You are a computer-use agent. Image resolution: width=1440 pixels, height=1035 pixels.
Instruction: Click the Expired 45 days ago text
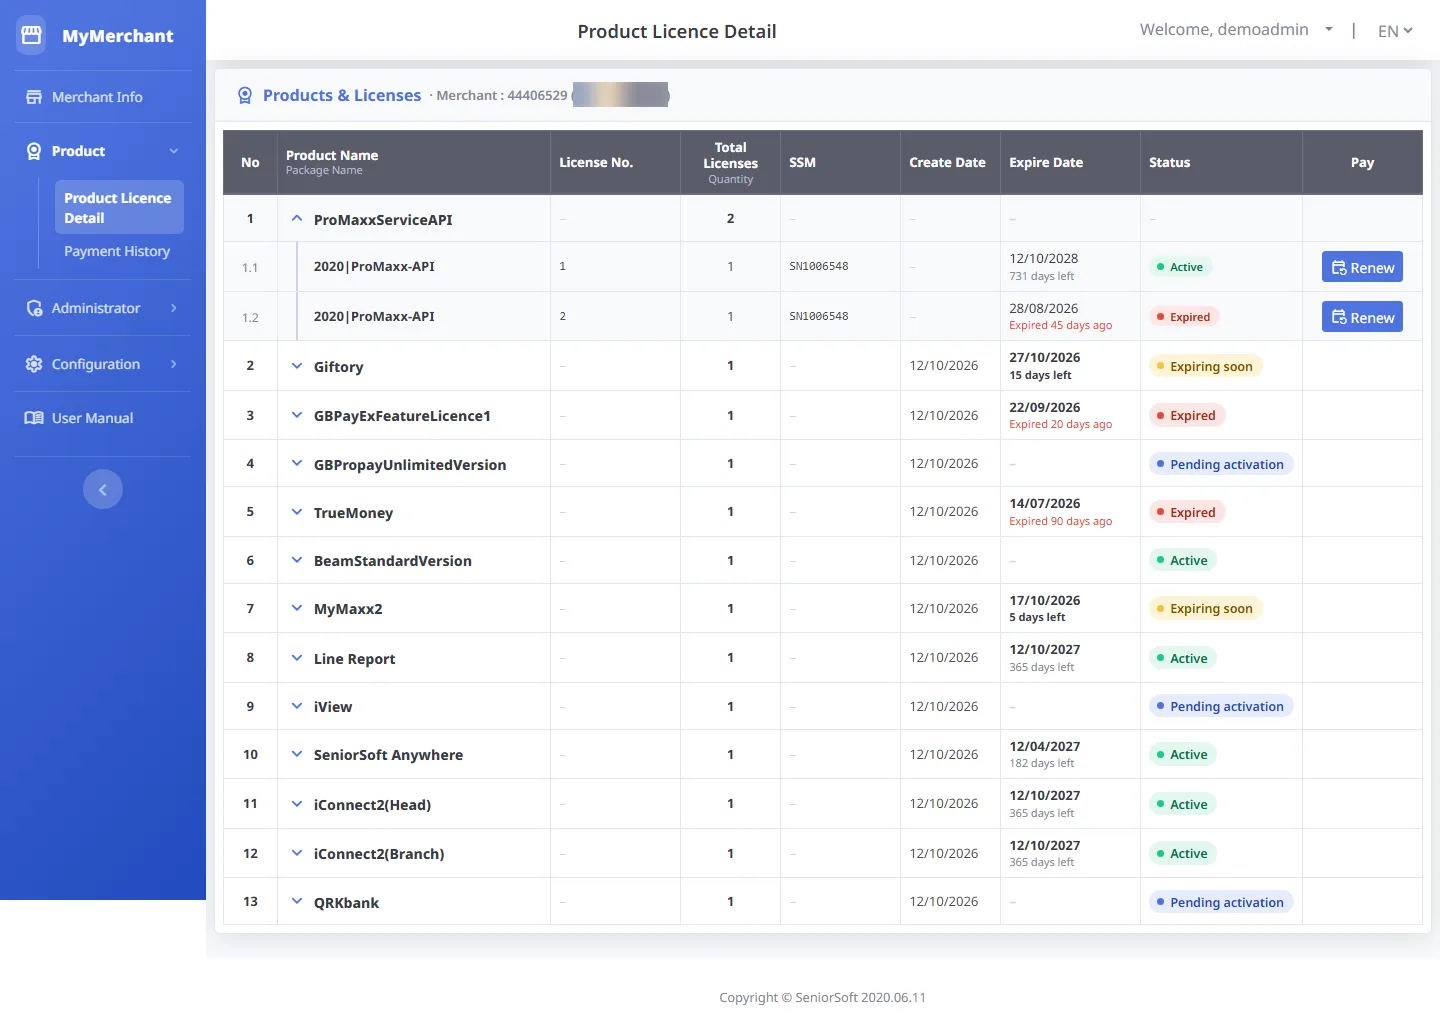coord(1061,325)
